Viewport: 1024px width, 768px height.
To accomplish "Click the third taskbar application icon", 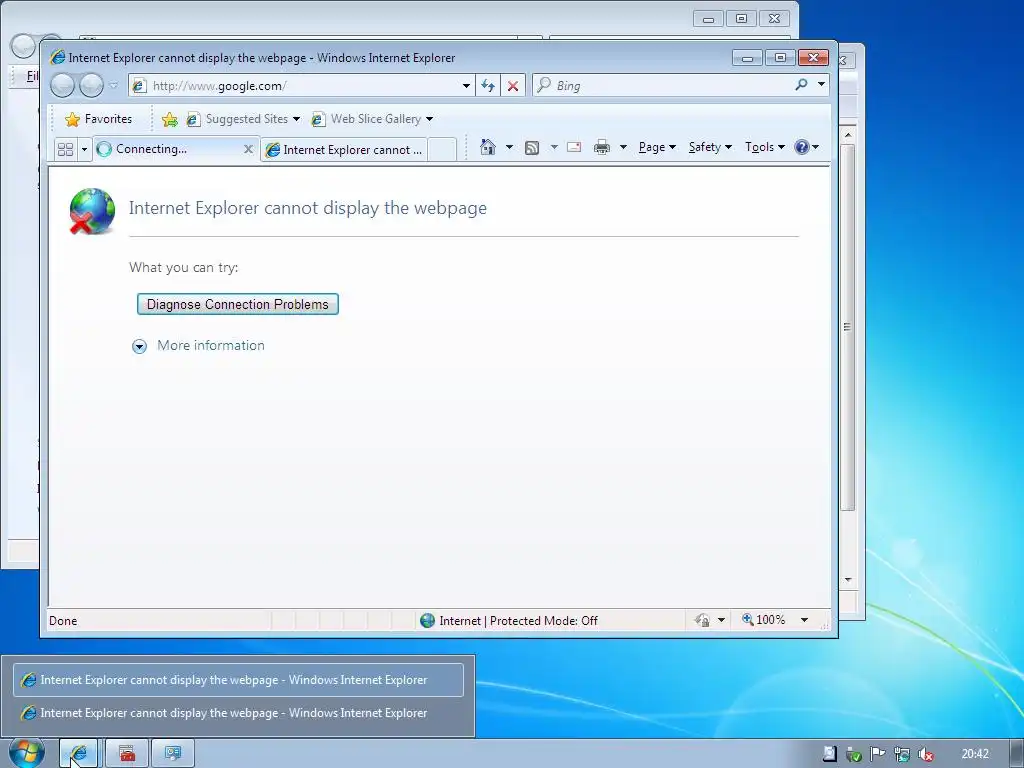I will coord(172,754).
